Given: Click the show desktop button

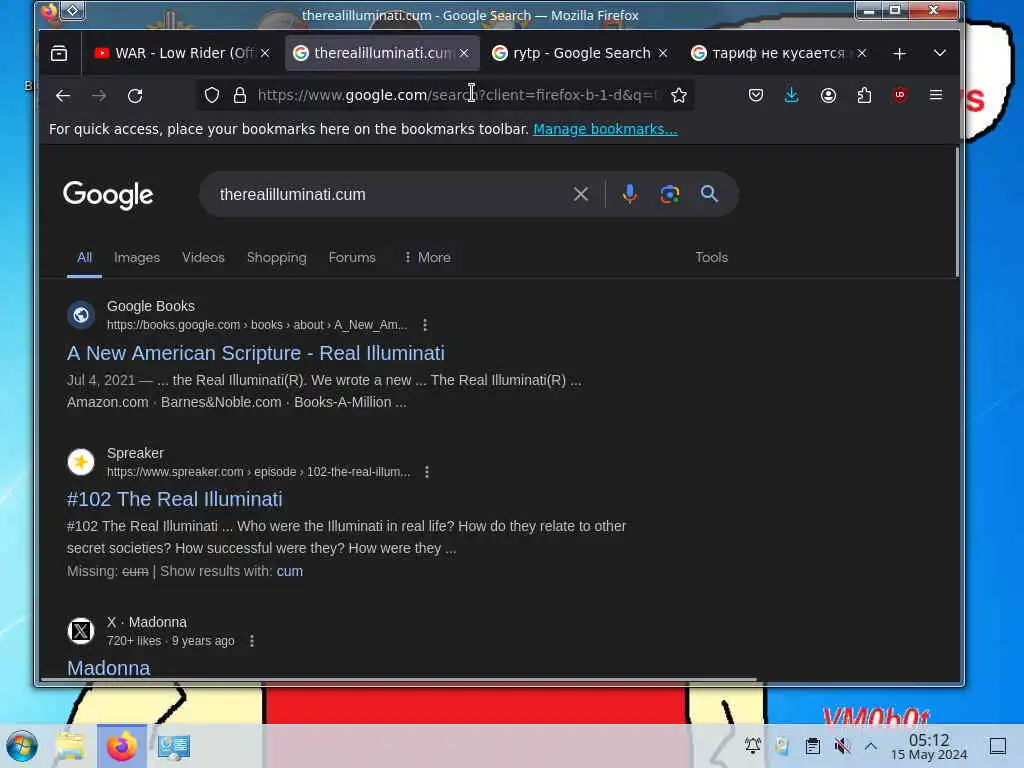Looking at the screenshot, I should point(998,746).
